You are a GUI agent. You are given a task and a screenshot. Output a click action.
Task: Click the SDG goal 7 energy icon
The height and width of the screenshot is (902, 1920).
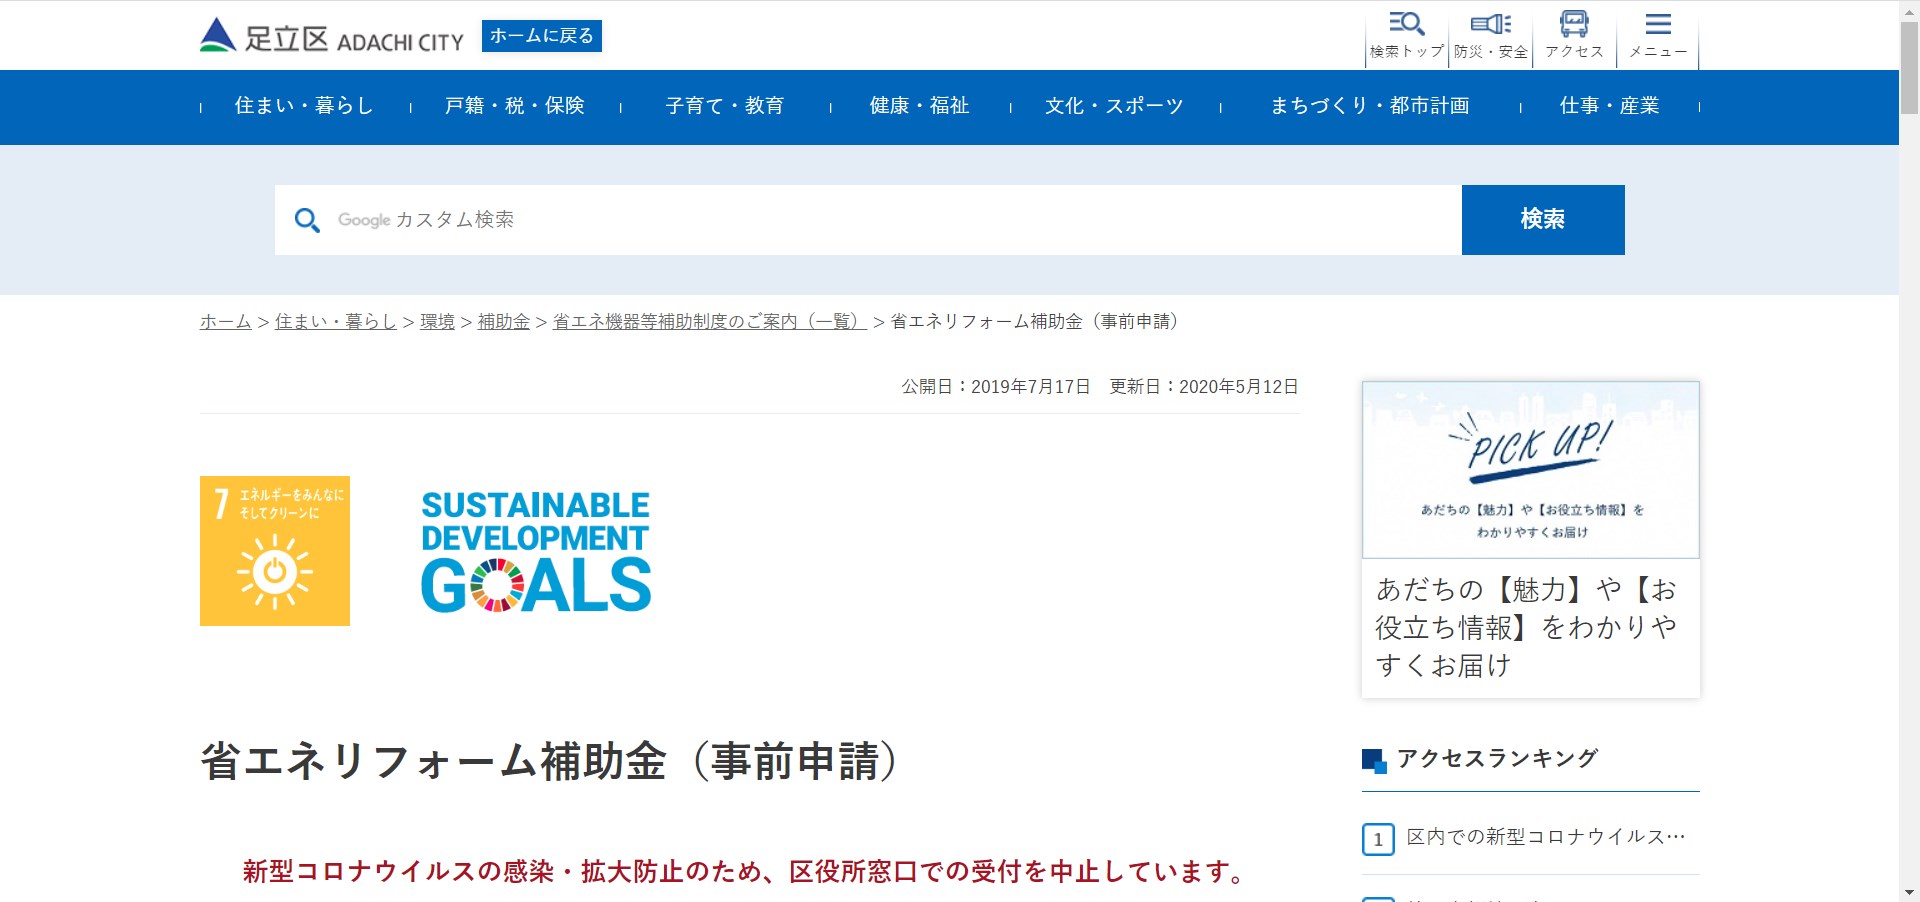click(275, 551)
